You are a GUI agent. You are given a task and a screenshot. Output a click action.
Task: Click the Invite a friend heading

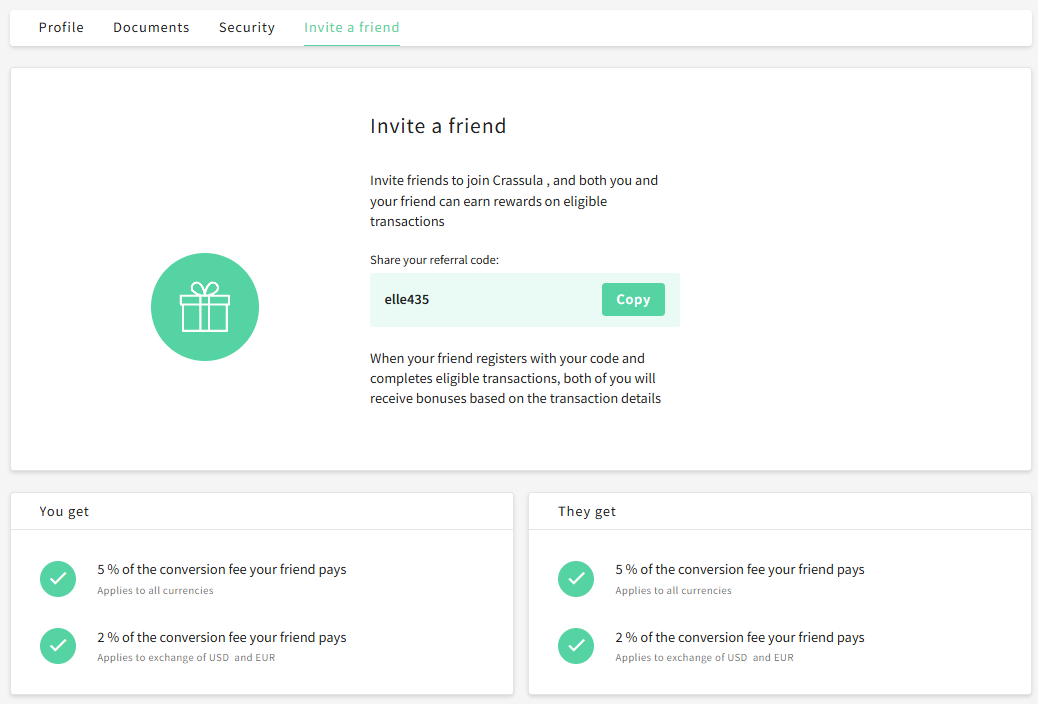click(437, 126)
